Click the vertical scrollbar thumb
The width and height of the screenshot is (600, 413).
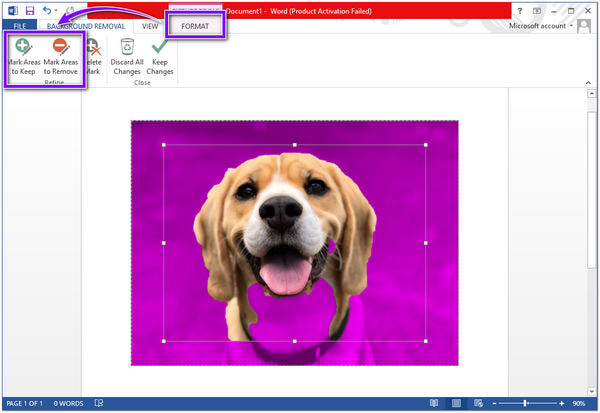pyautogui.click(x=592, y=189)
